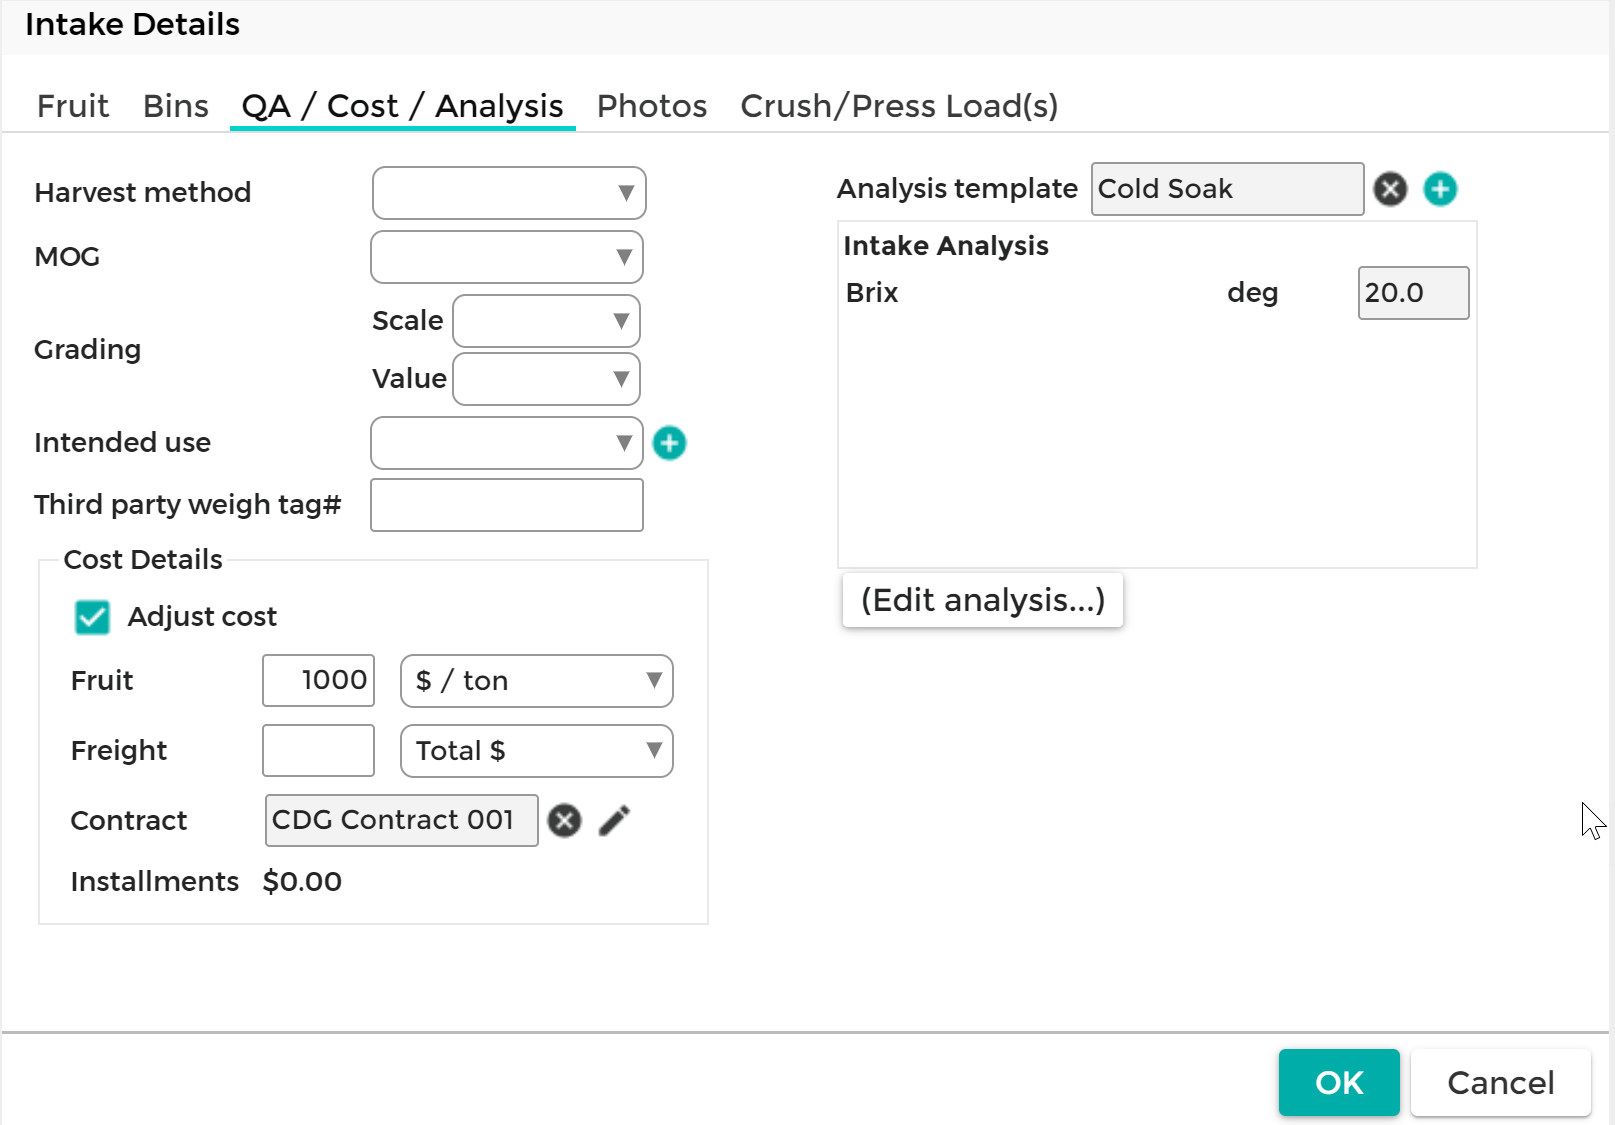Open the Photos tab
This screenshot has width=1615, height=1125.
click(652, 106)
